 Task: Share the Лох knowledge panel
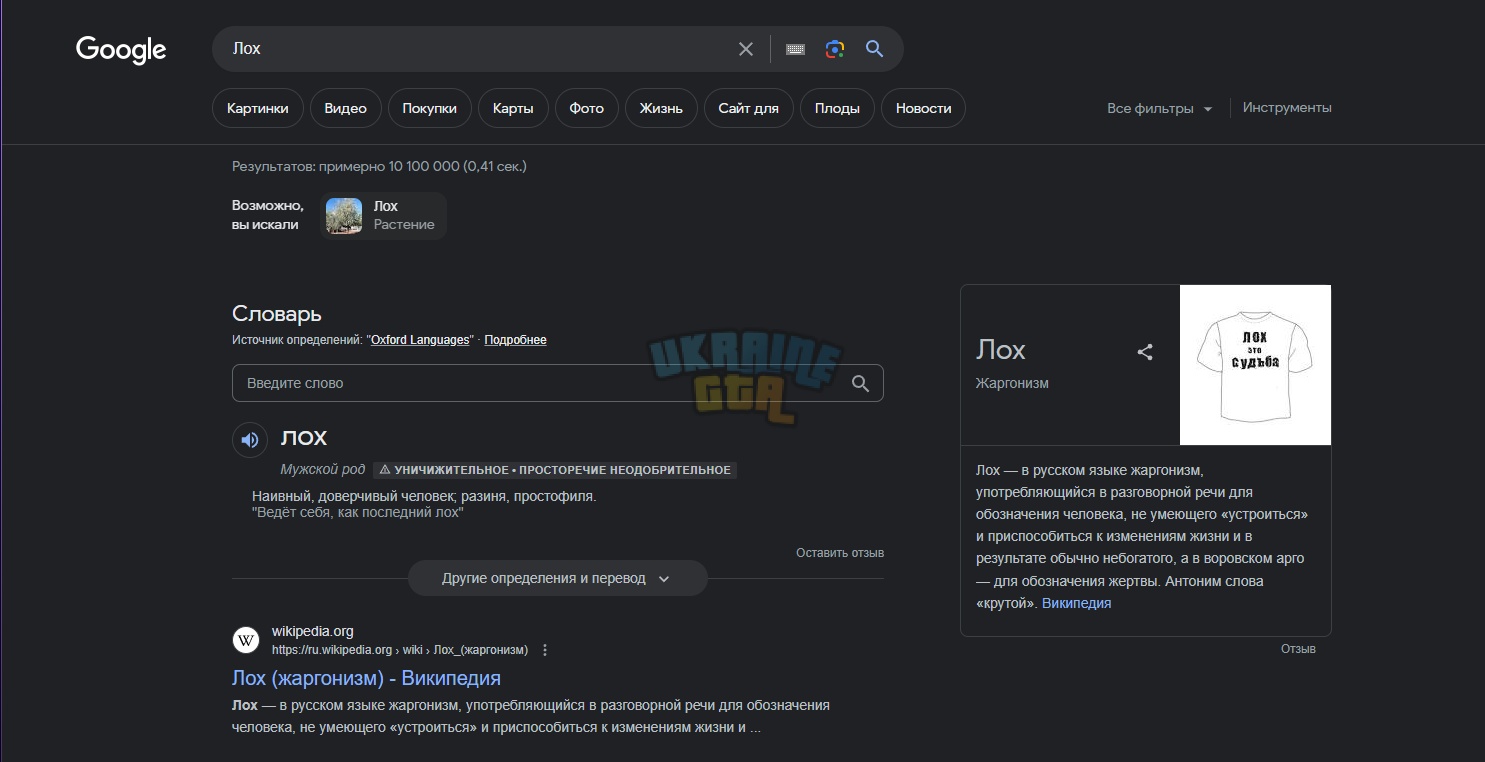(1146, 351)
